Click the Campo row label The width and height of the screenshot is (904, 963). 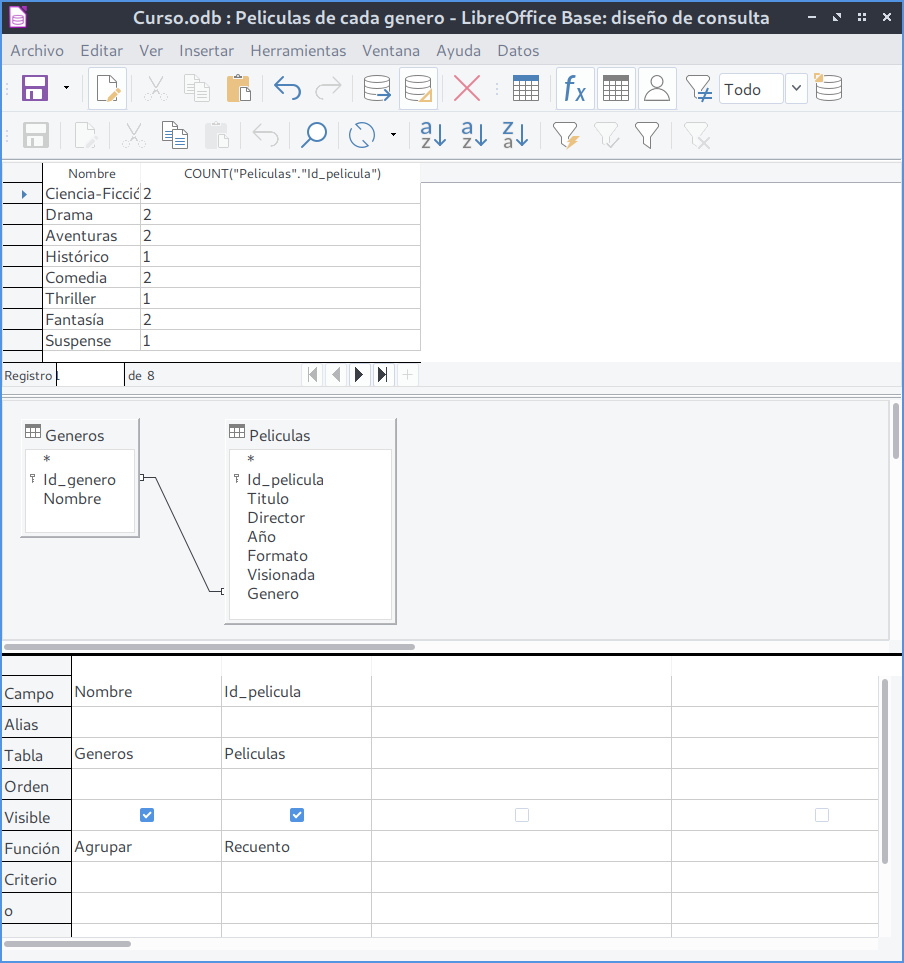pyautogui.click(x=36, y=693)
